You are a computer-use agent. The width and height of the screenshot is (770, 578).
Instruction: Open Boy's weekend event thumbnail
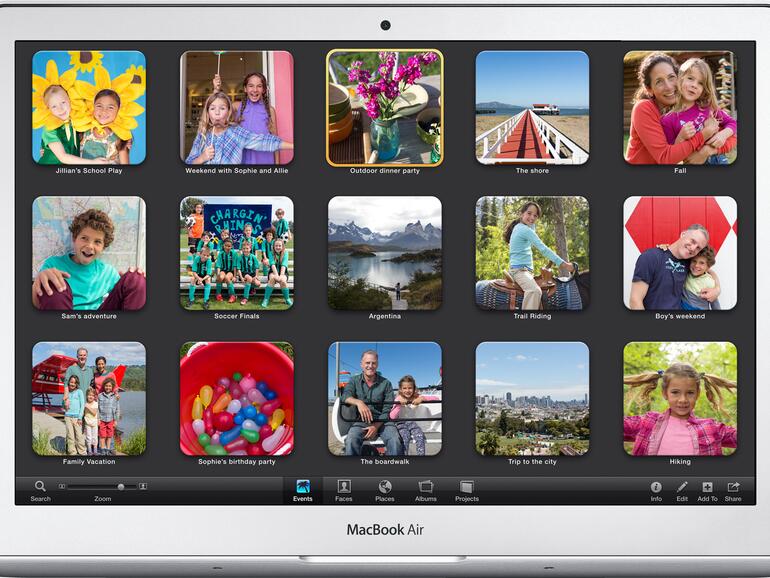click(x=680, y=253)
